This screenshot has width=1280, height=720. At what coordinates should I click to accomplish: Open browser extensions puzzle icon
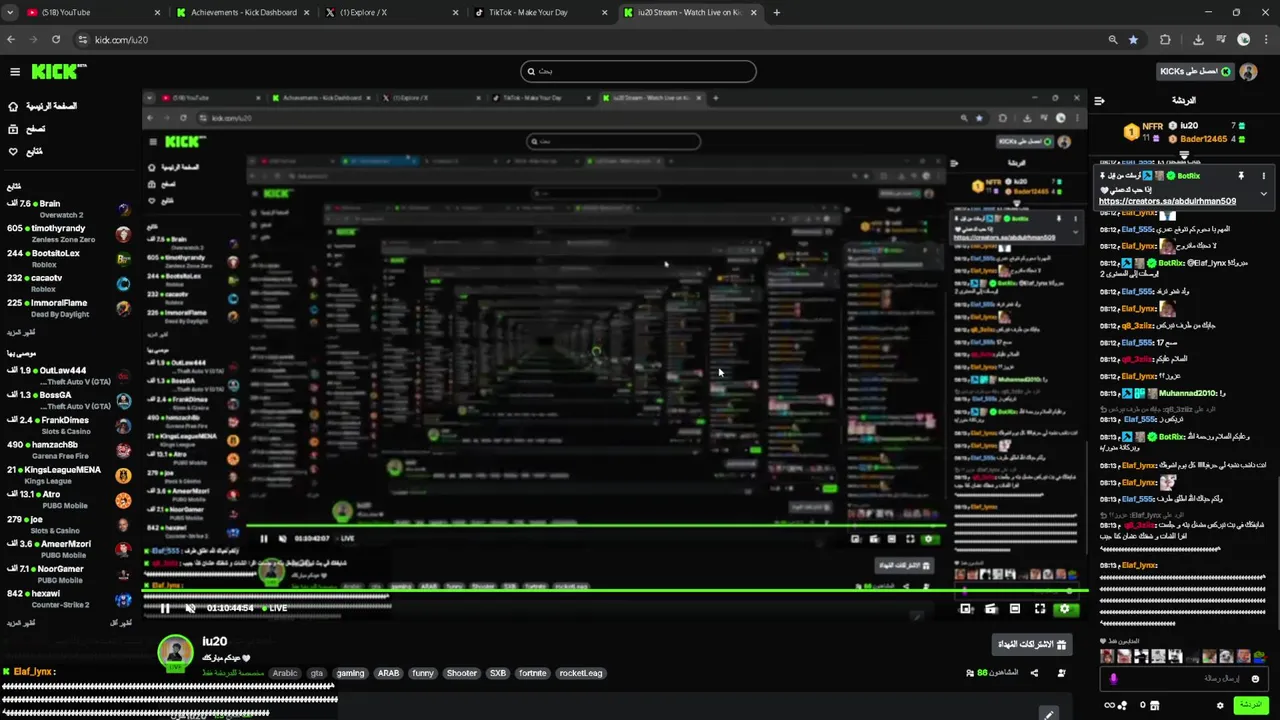pyautogui.click(x=1165, y=39)
